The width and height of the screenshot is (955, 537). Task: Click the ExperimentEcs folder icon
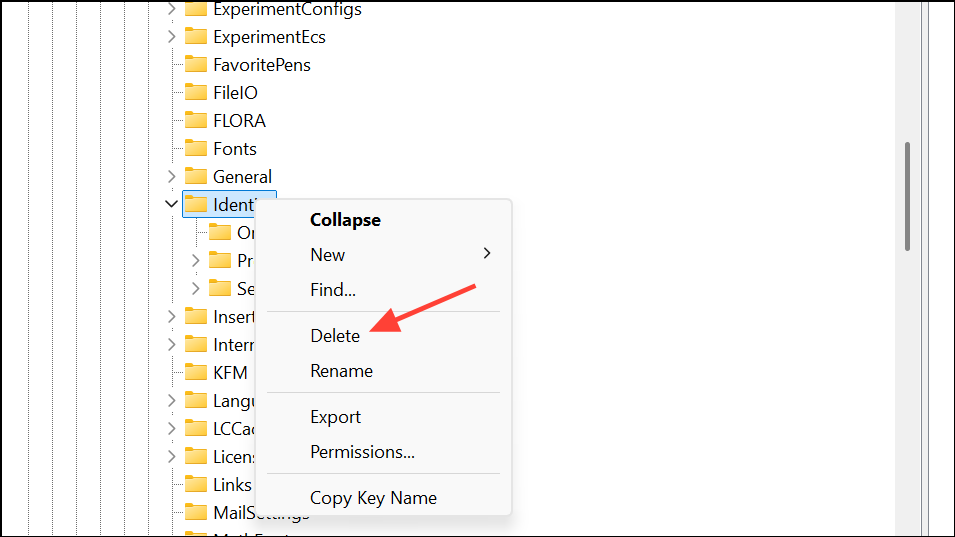coord(196,37)
